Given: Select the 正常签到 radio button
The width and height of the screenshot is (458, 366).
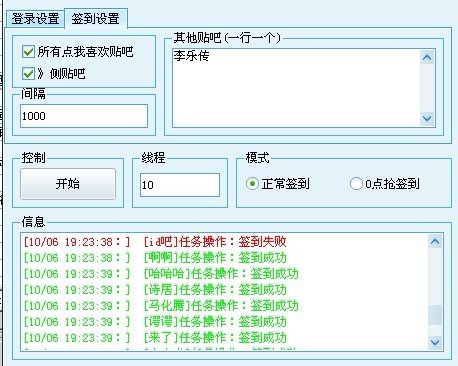Looking at the screenshot, I should (x=252, y=184).
